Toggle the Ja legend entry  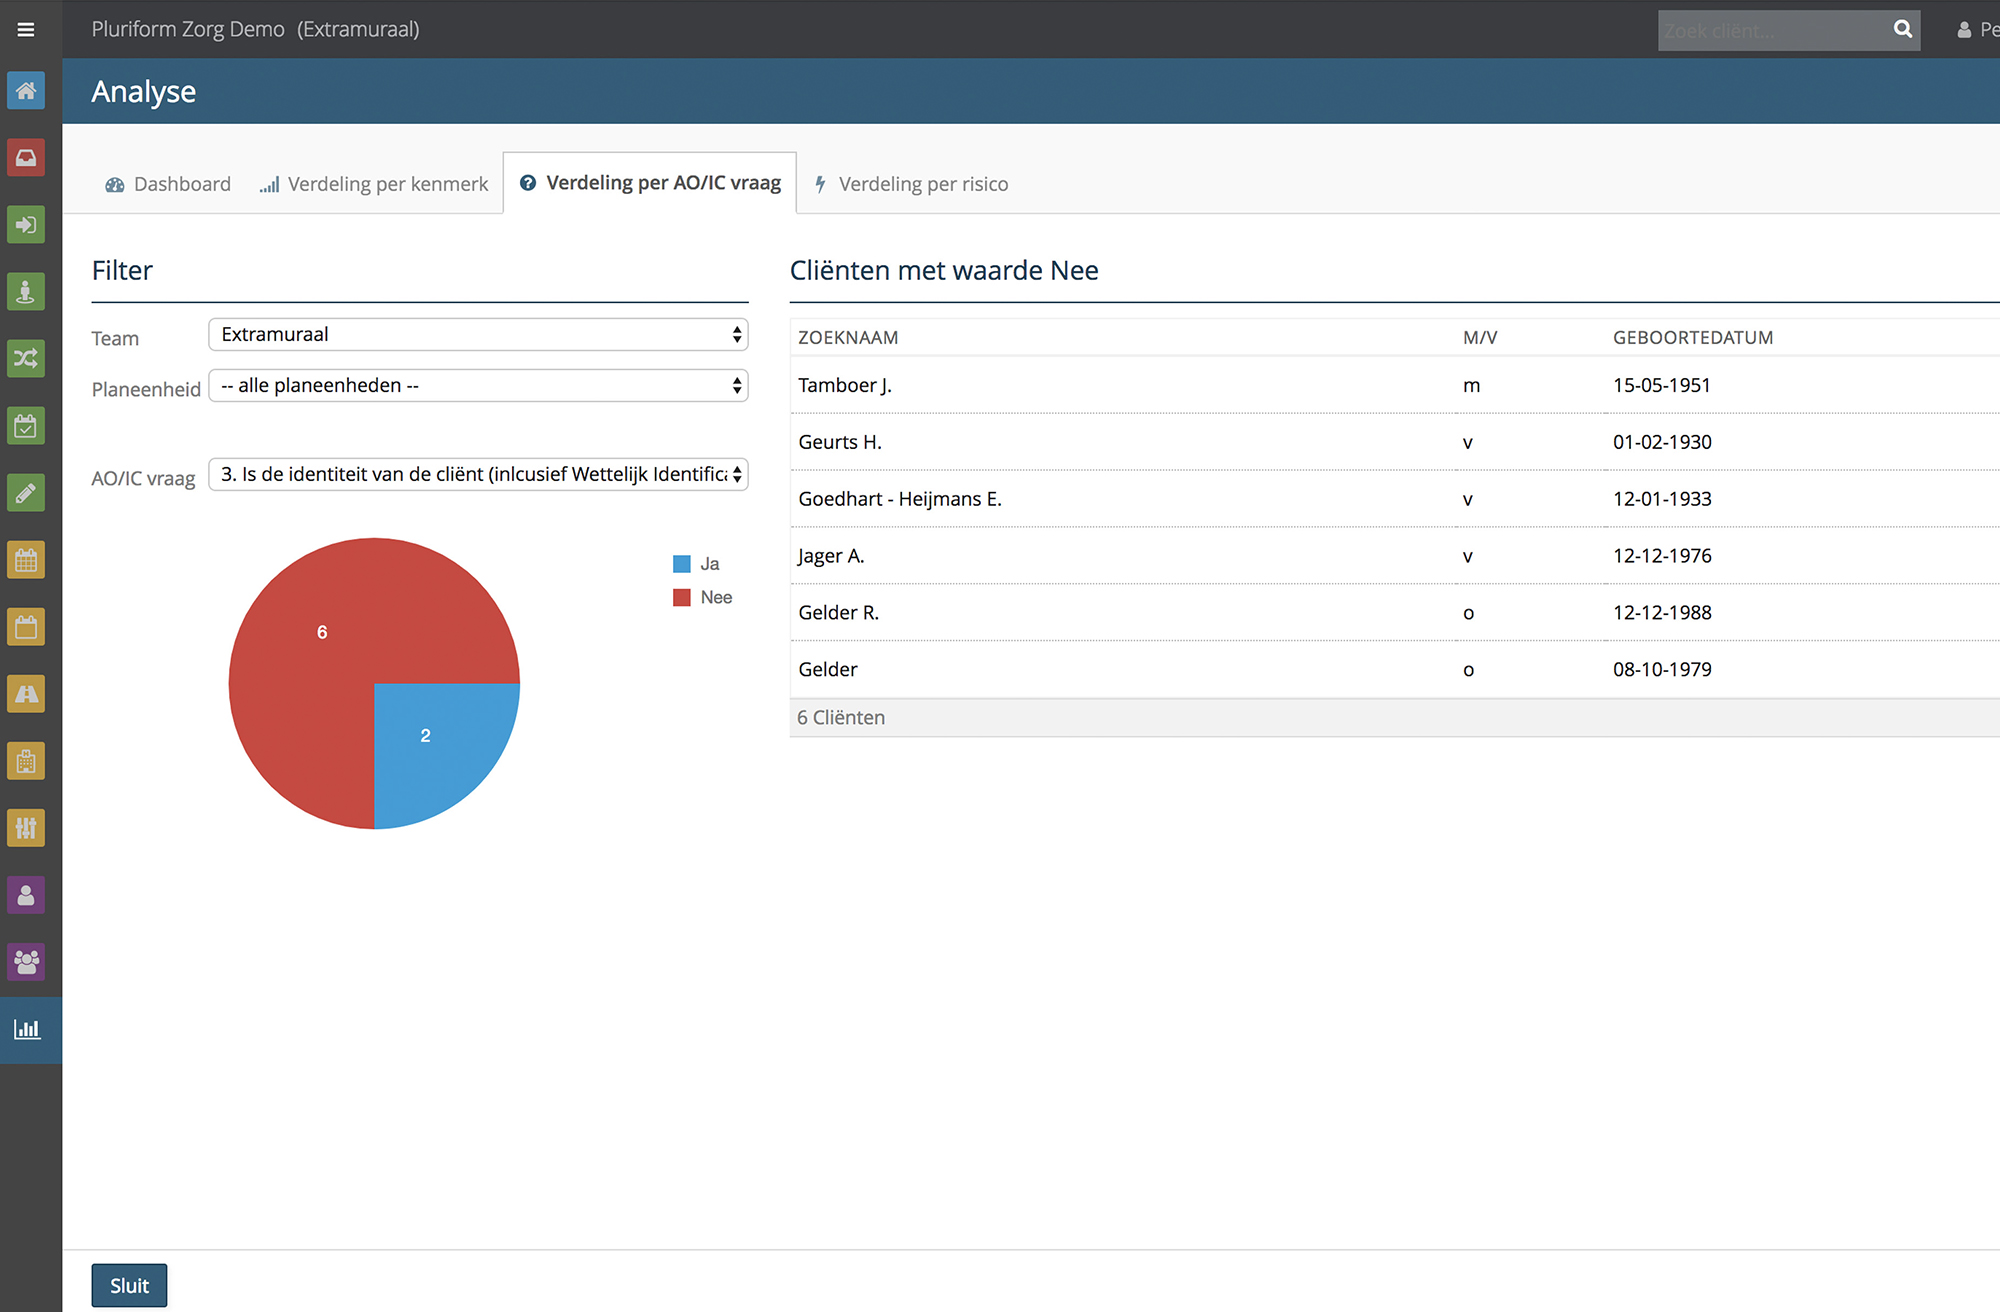pos(697,564)
